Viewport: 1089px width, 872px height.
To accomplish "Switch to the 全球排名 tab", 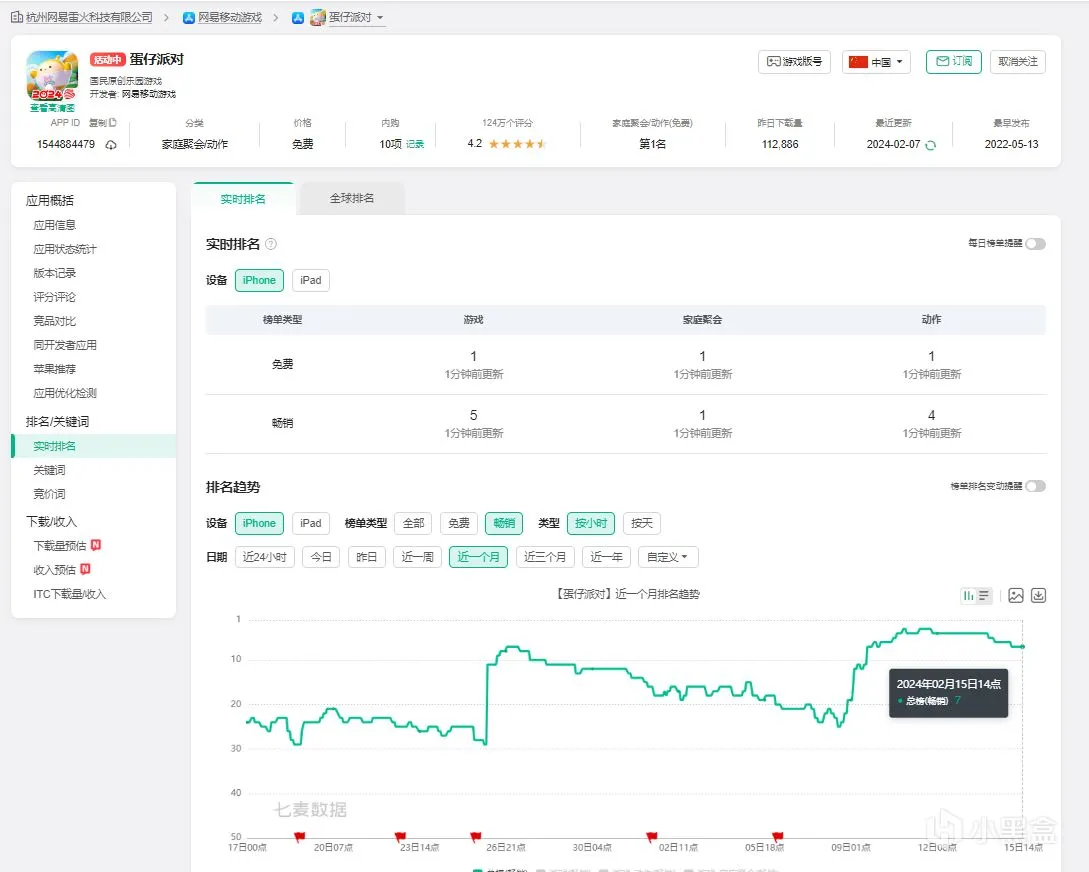I will click(x=351, y=199).
